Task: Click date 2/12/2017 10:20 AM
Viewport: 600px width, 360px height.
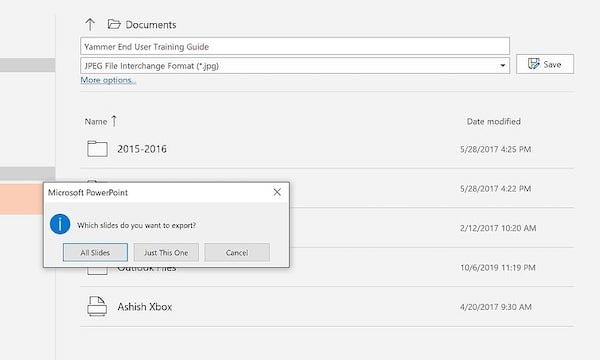Action: [x=498, y=228]
